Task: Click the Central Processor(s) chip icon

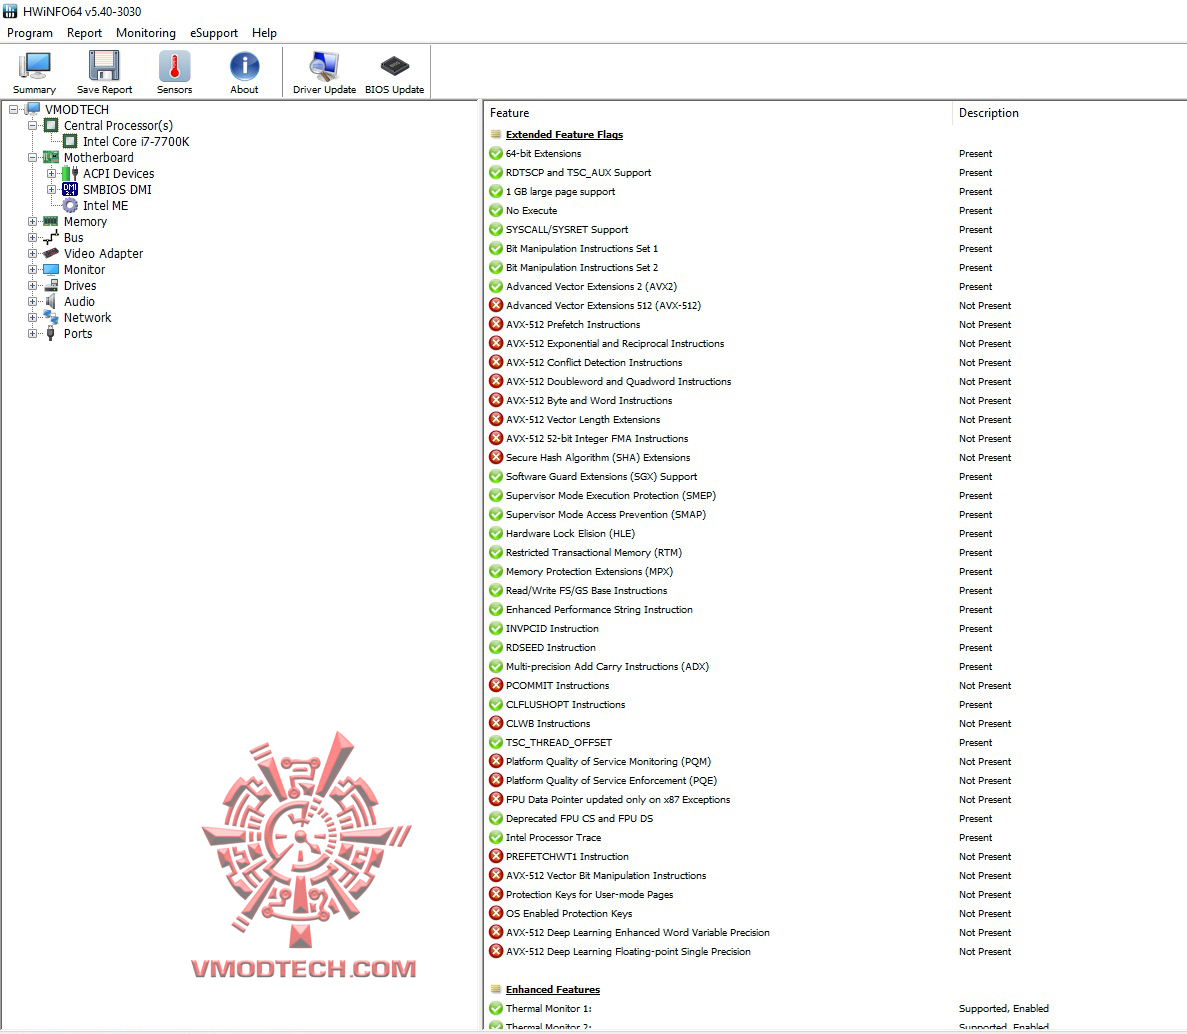Action: (x=51, y=125)
